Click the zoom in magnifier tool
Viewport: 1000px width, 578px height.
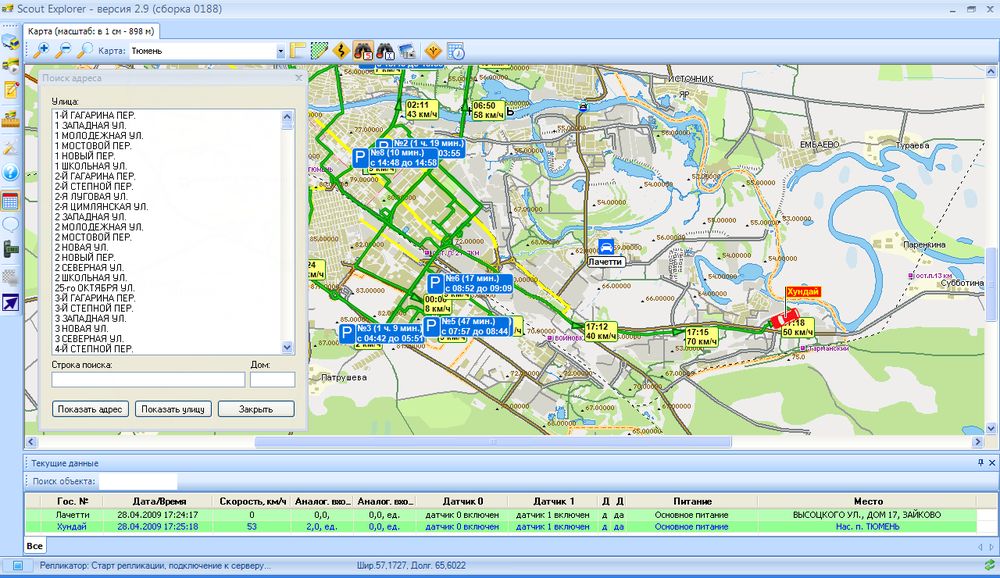tap(41, 50)
